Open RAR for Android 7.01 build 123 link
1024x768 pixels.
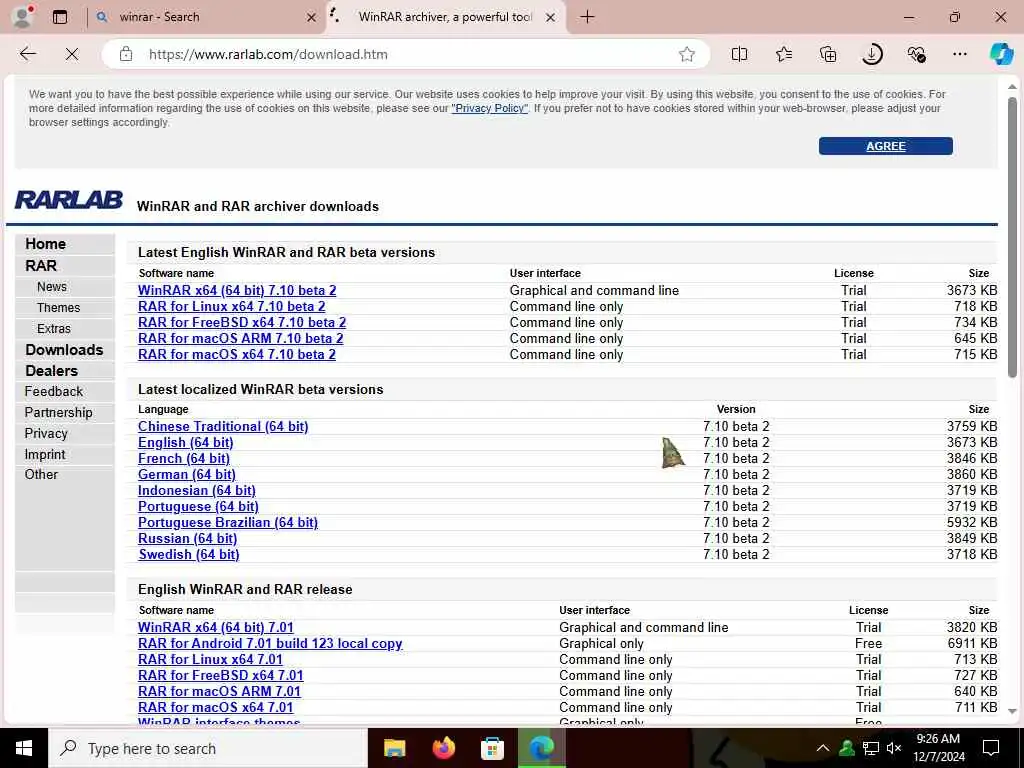(x=270, y=643)
